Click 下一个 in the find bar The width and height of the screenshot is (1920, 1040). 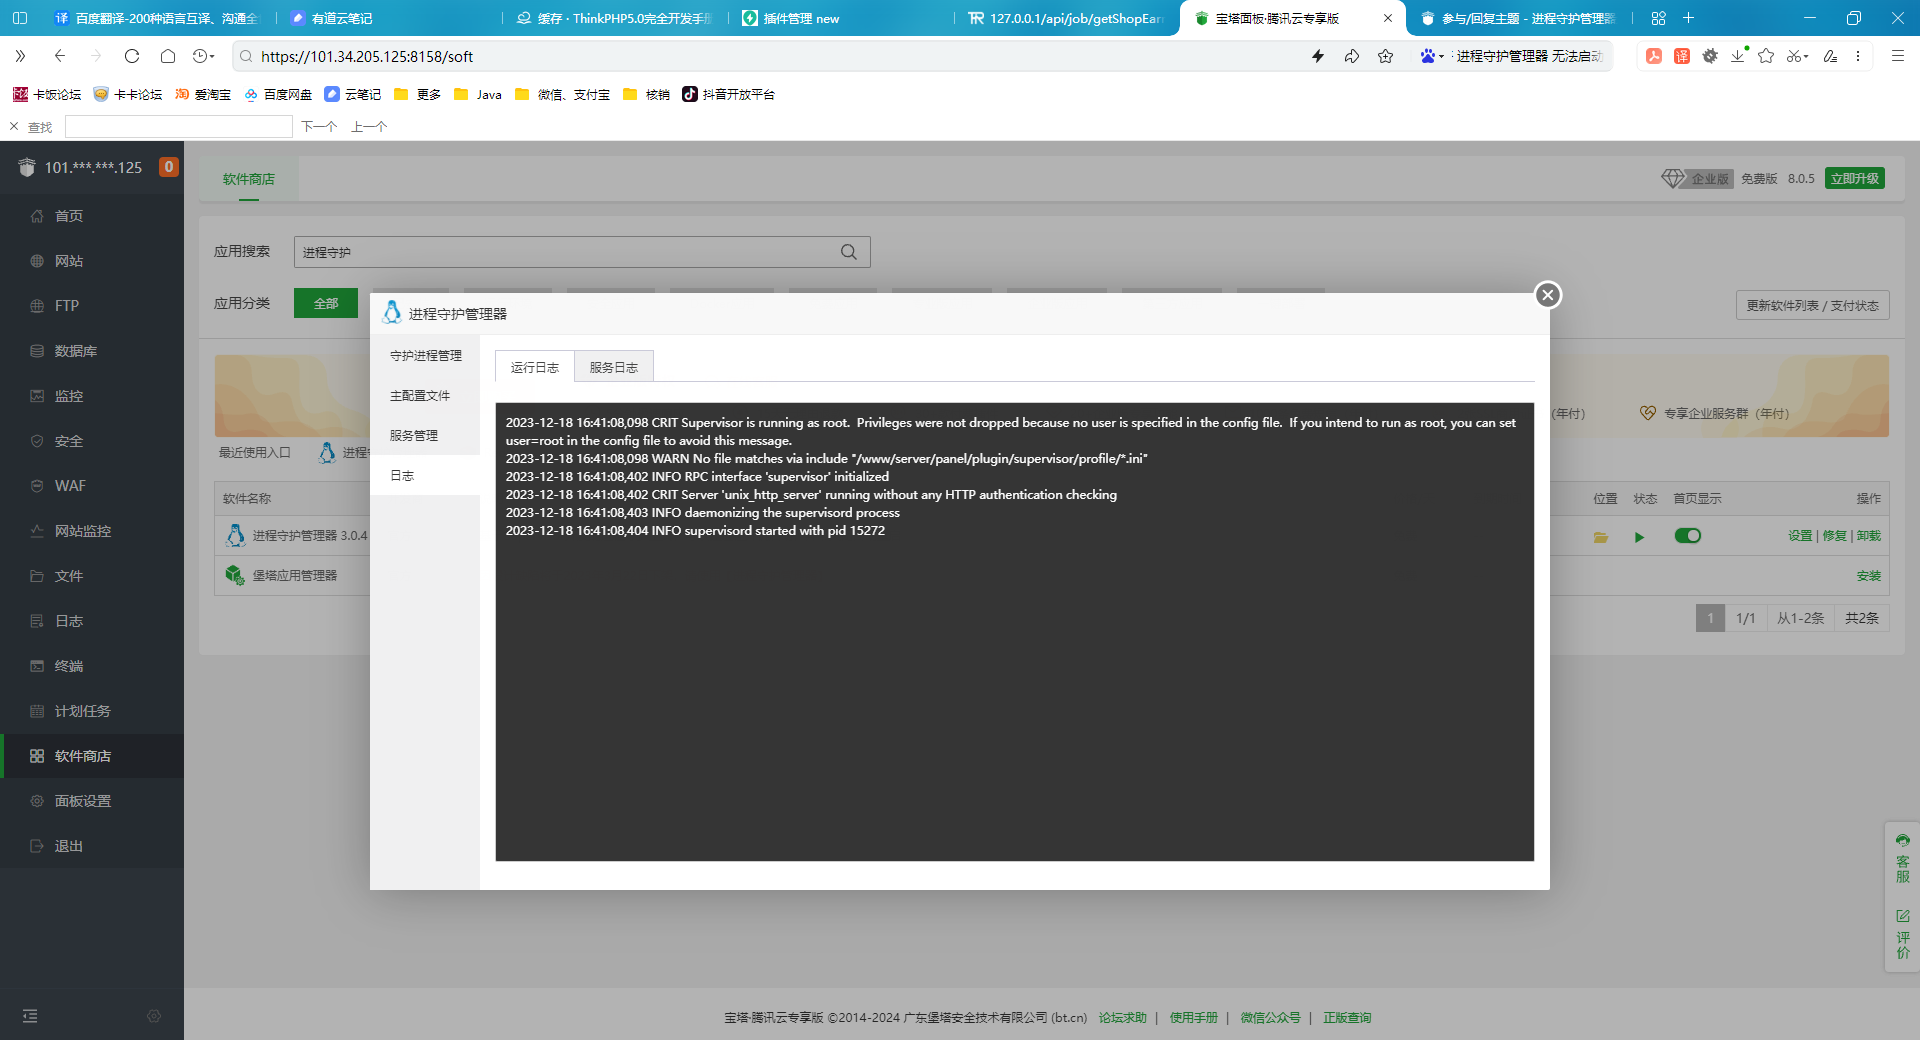pos(319,126)
